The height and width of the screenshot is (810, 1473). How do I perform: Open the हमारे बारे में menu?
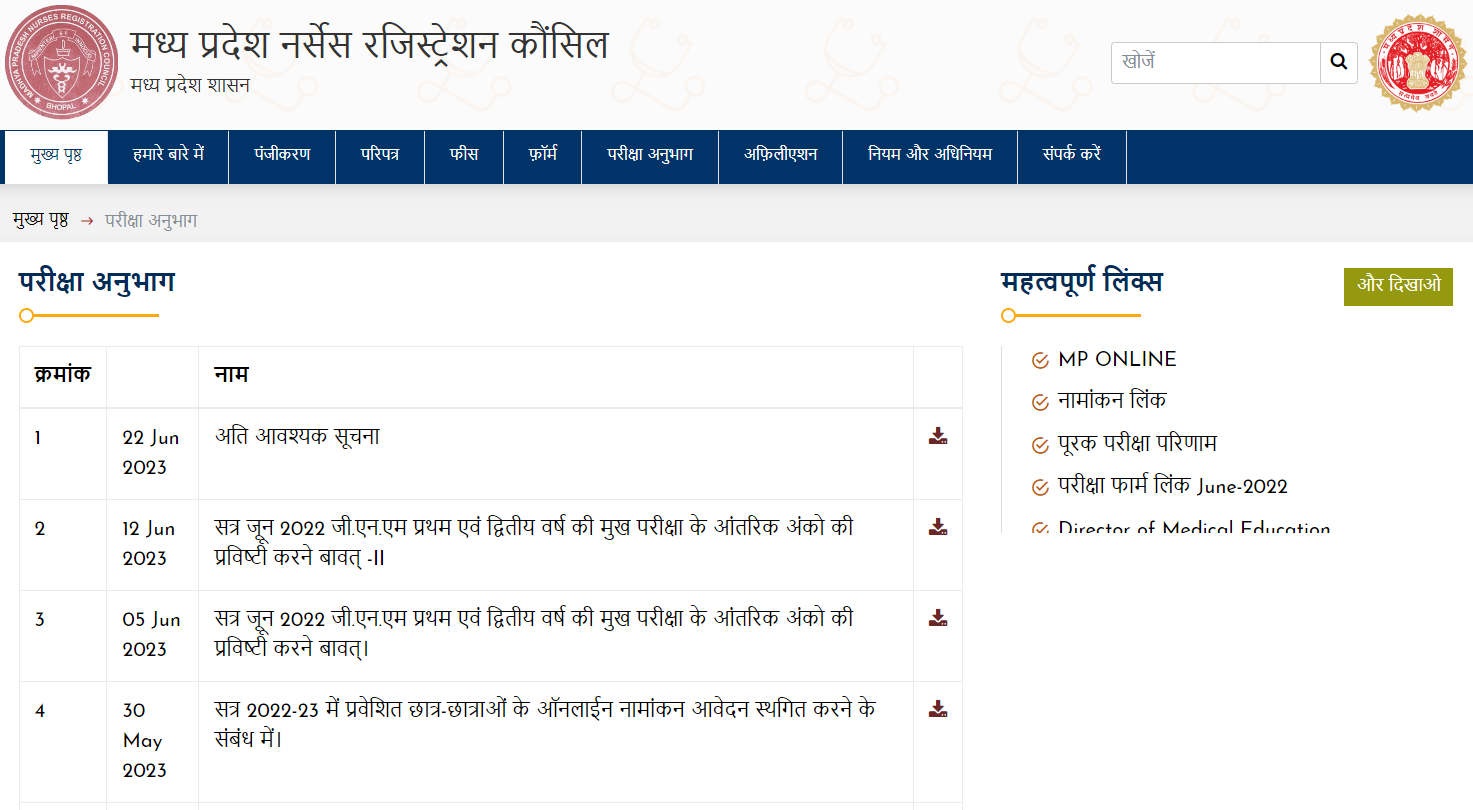click(168, 155)
